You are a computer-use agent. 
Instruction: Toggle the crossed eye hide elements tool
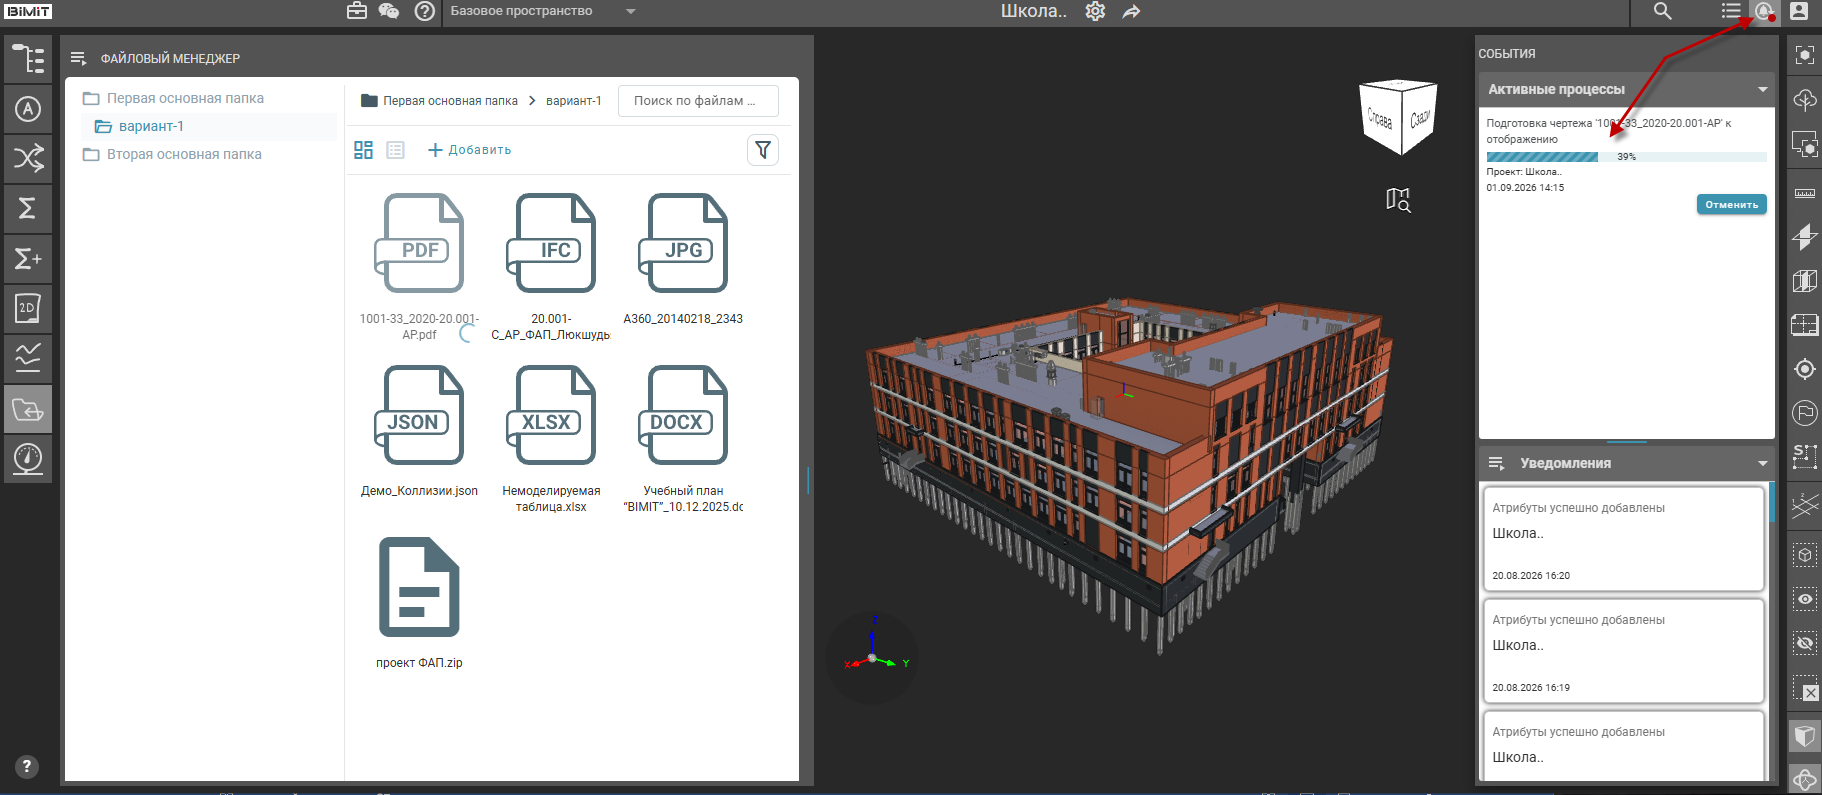1805,643
